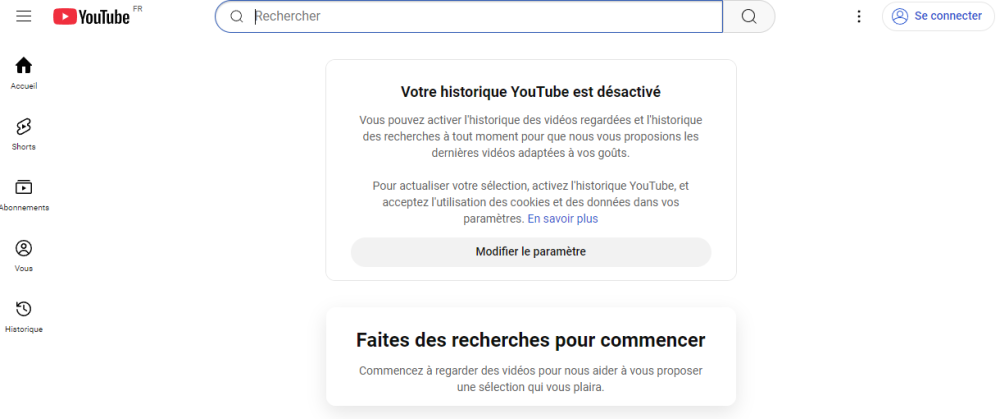Image resolution: width=1000 pixels, height=419 pixels.
Task: Open the hamburger guide menu
Action: pos(24,16)
